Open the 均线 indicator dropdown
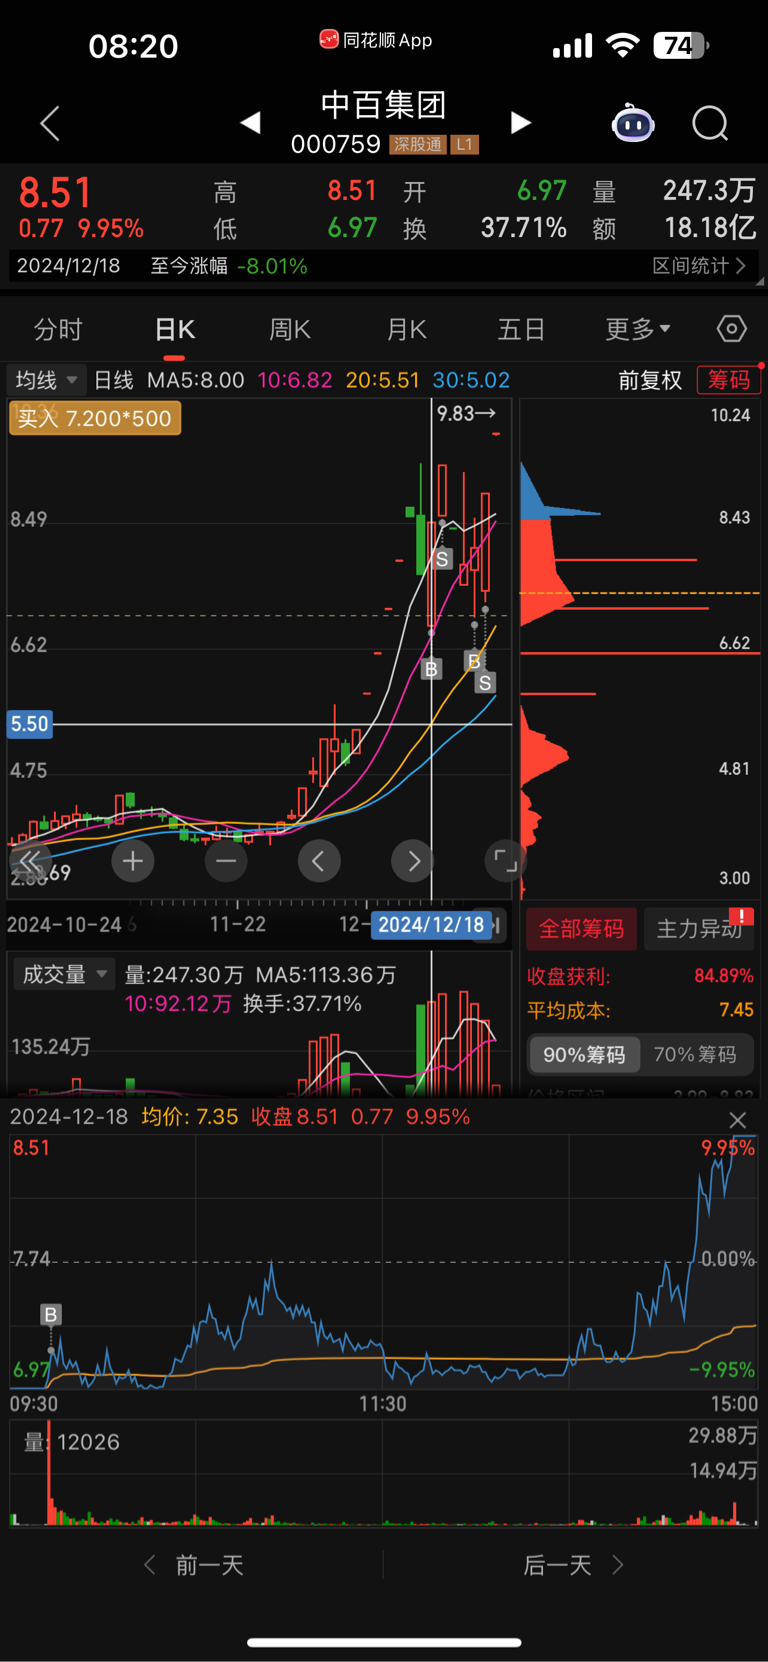 tap(45, 380)
